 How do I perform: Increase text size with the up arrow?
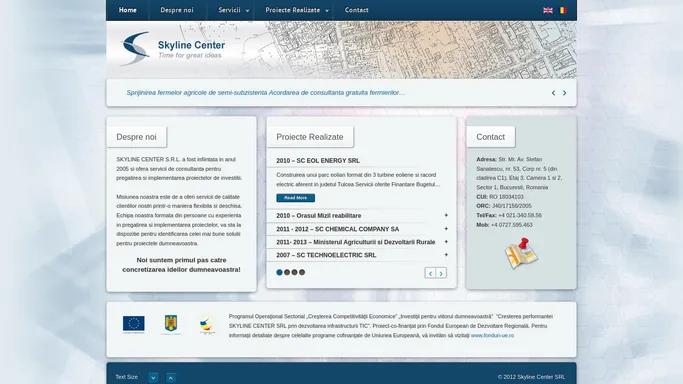click(x=171, y=378)
